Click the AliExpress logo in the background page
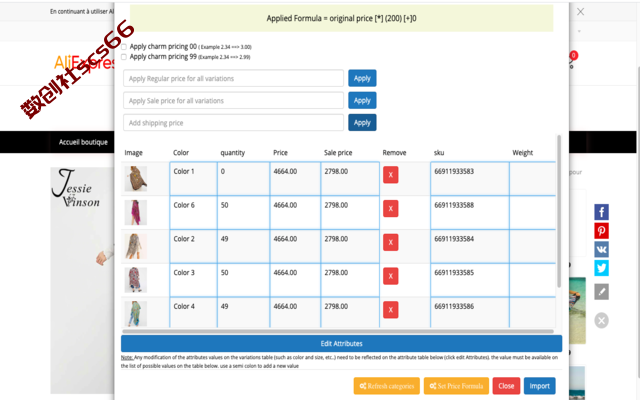 point(85,62)
